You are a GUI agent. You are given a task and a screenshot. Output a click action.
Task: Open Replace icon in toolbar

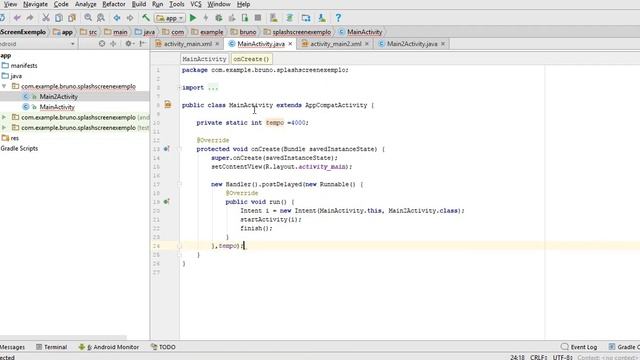[x=101, y=18]
